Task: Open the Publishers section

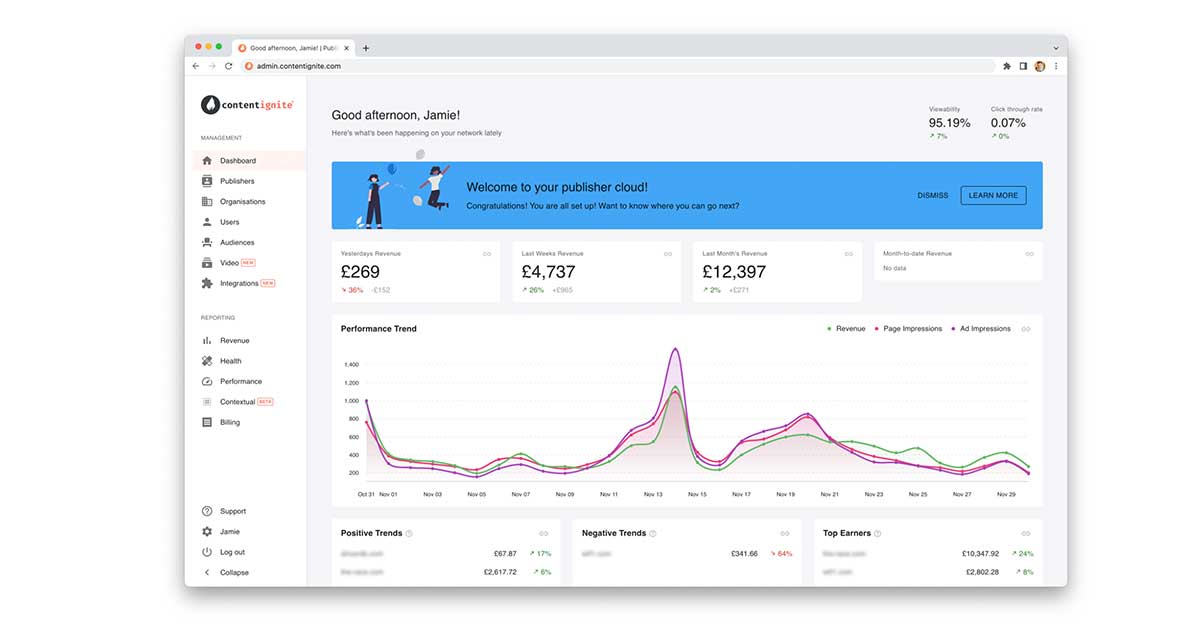Action: pos(238,181)
